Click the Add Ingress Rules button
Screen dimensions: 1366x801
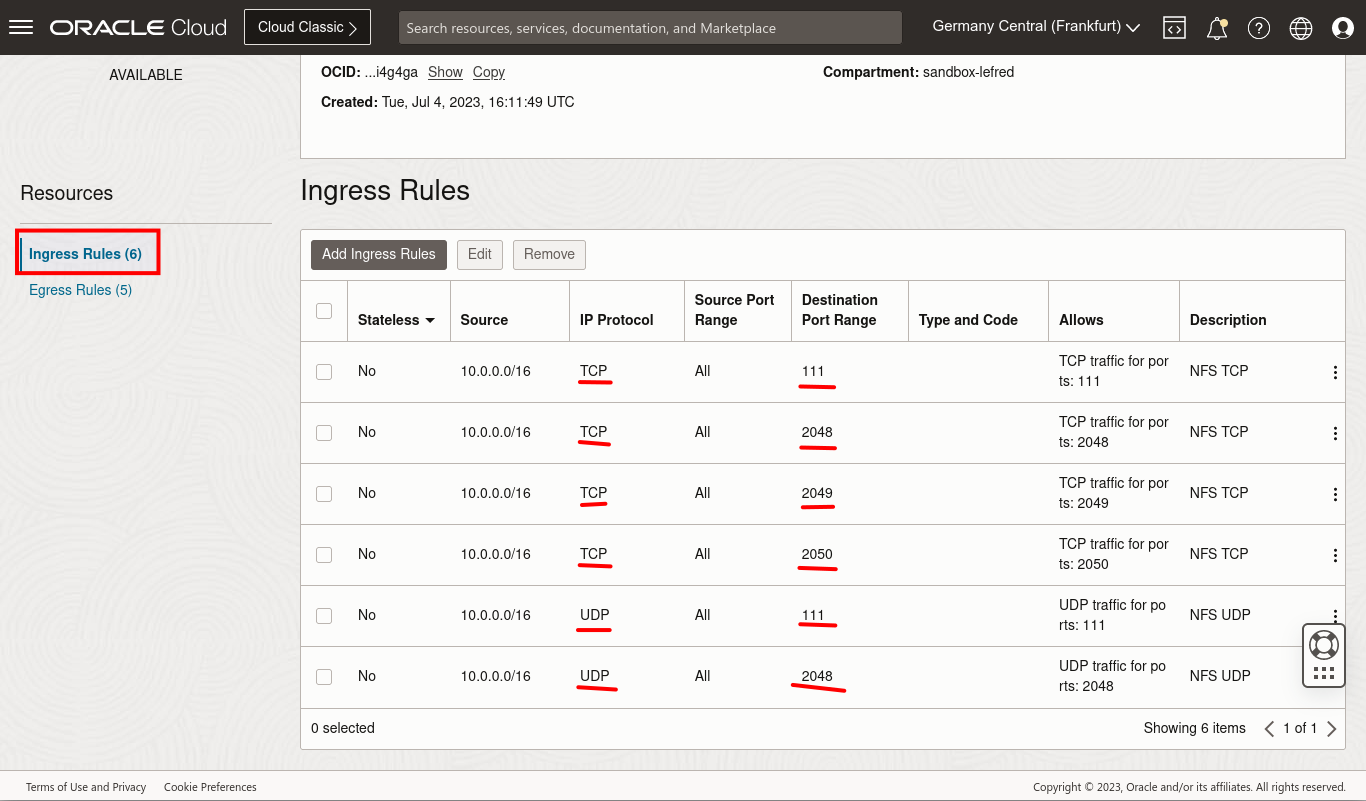coord(378,254)
